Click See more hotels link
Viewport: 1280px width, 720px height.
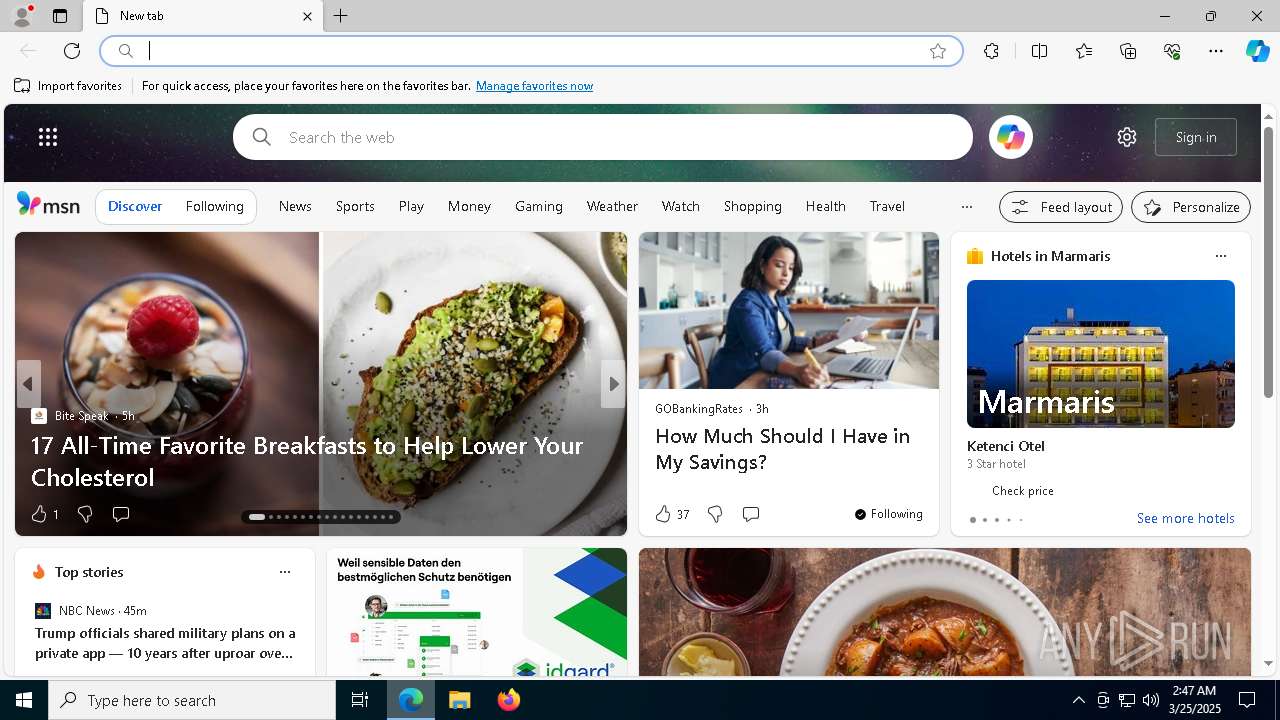pos(1185,518)
